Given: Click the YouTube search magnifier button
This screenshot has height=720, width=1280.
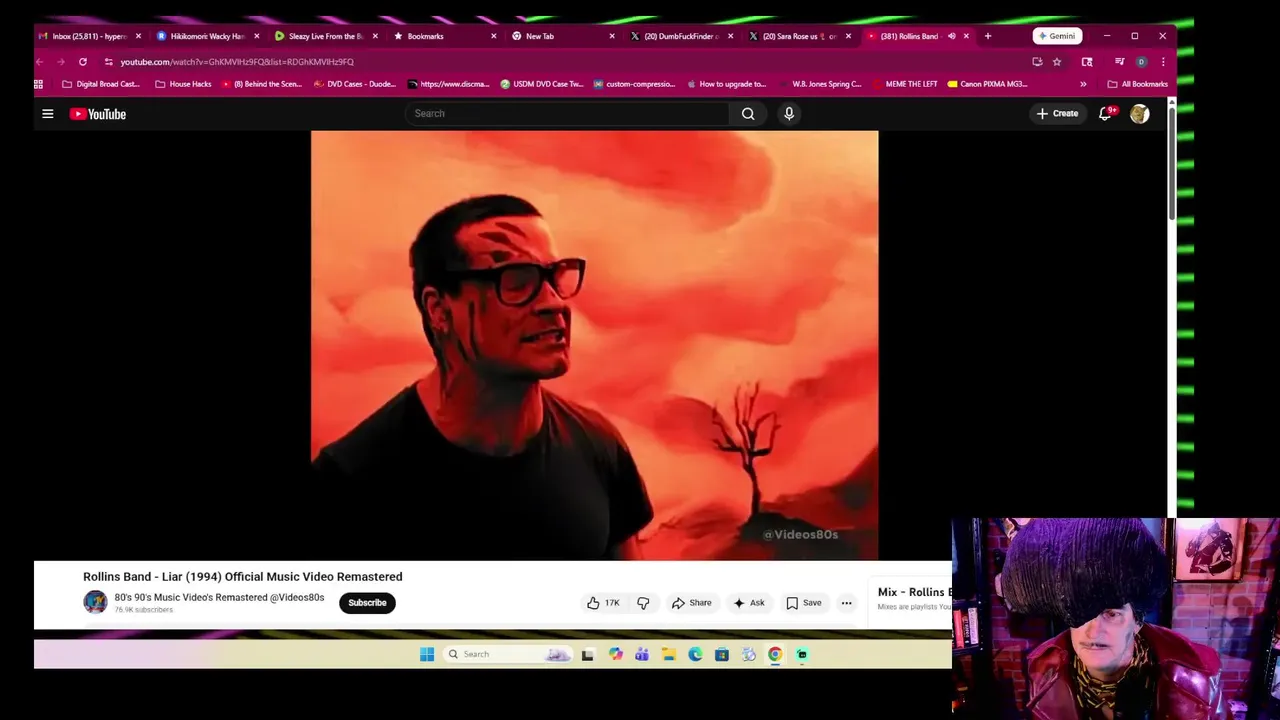Looking at the screenshot, I should click(x=748, y=114).
